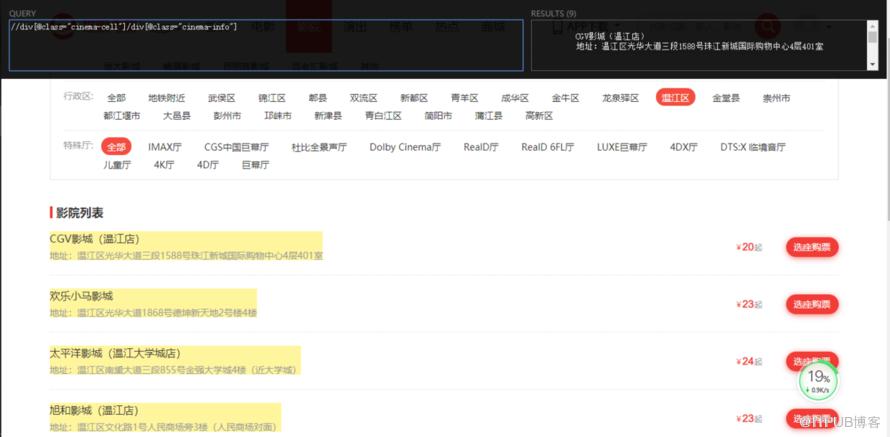Filter halls by IMAX厅
The width and height of the screenshot is (890, 437).
click(165, 148)
